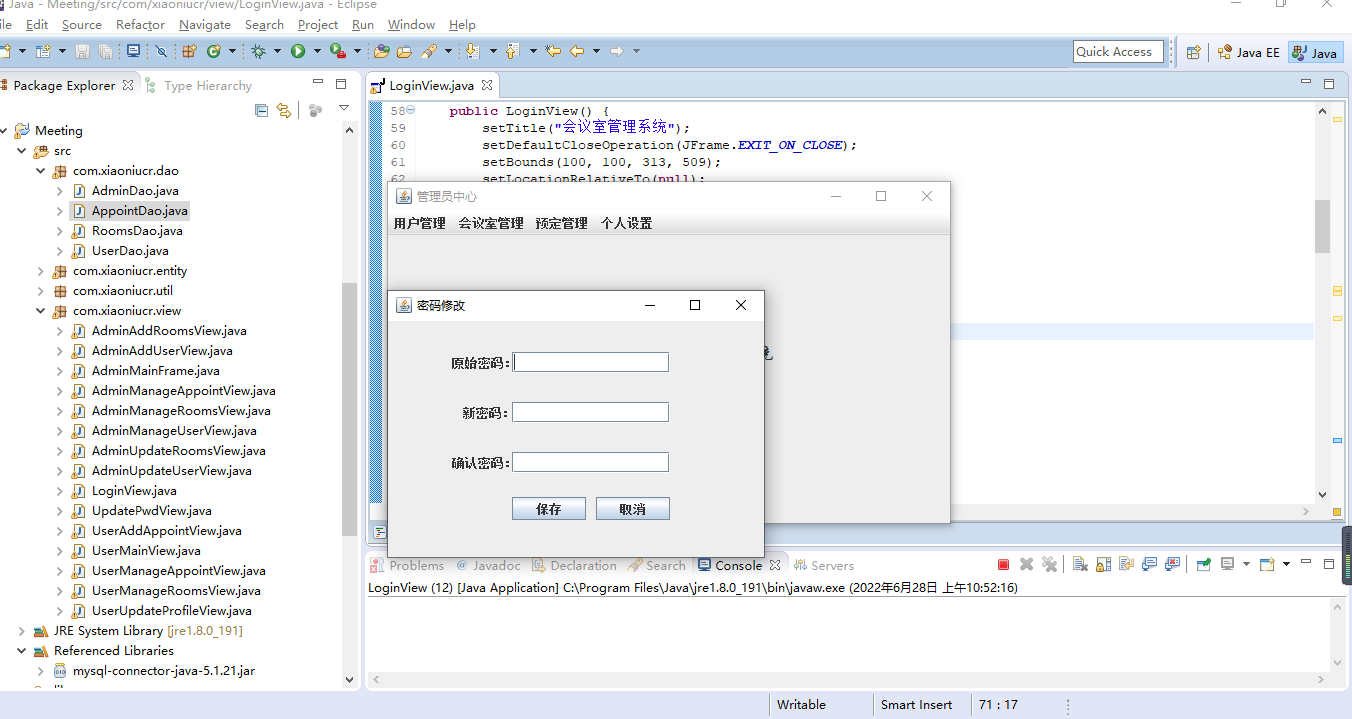Toggle the skip breakpoints toolbar icon
This screenshot has height=719, width=1352.
point(161,51)
